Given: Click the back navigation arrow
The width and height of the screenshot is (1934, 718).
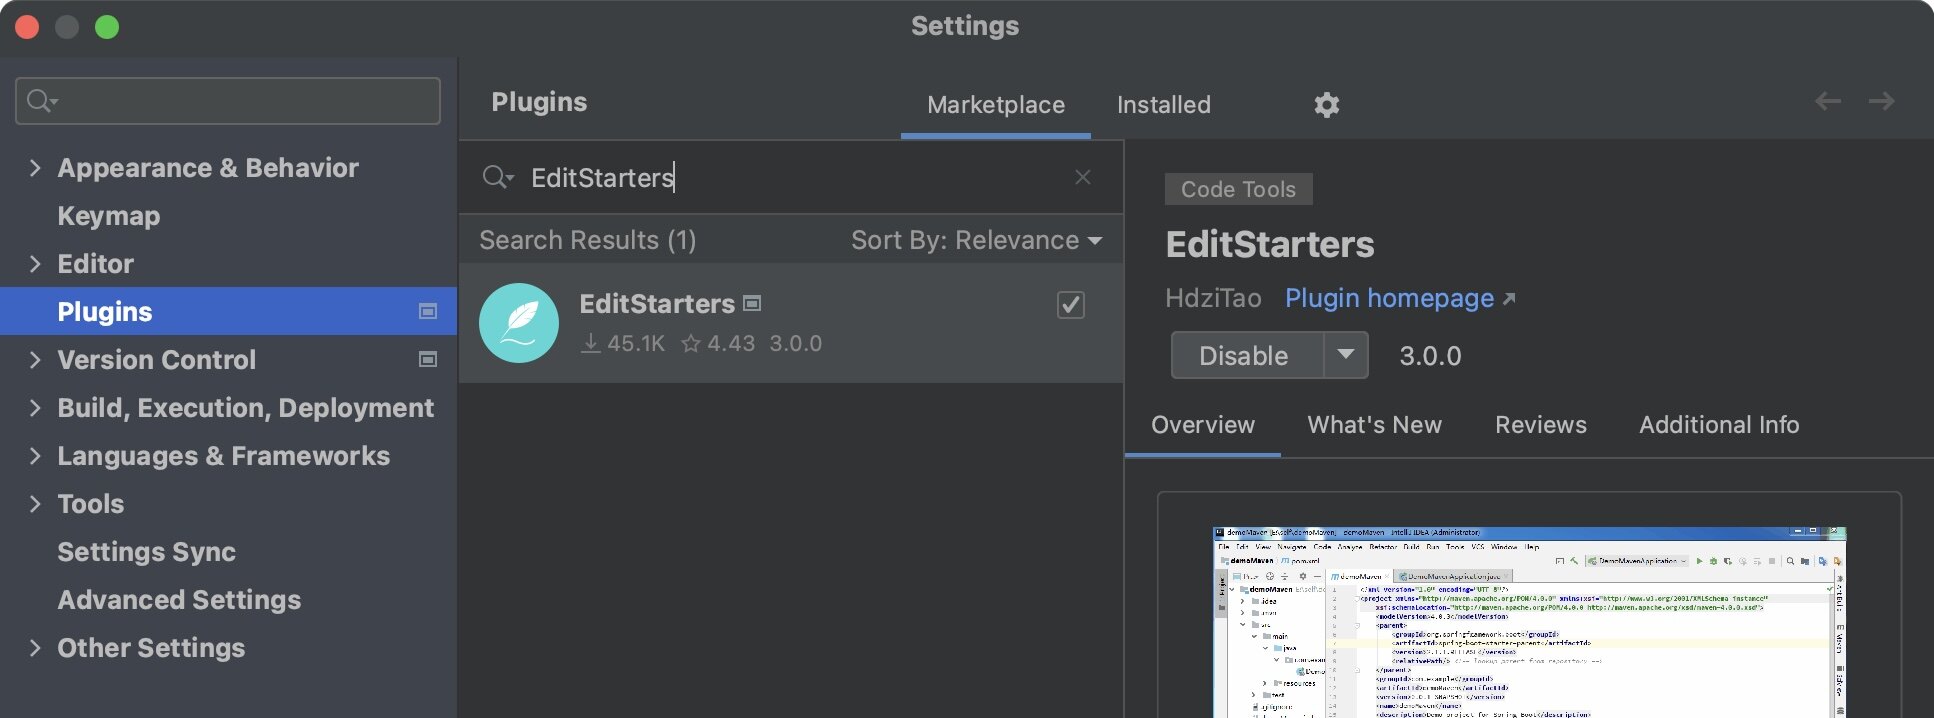Looking at the screenshot, I should click(x=1827, y=101).
